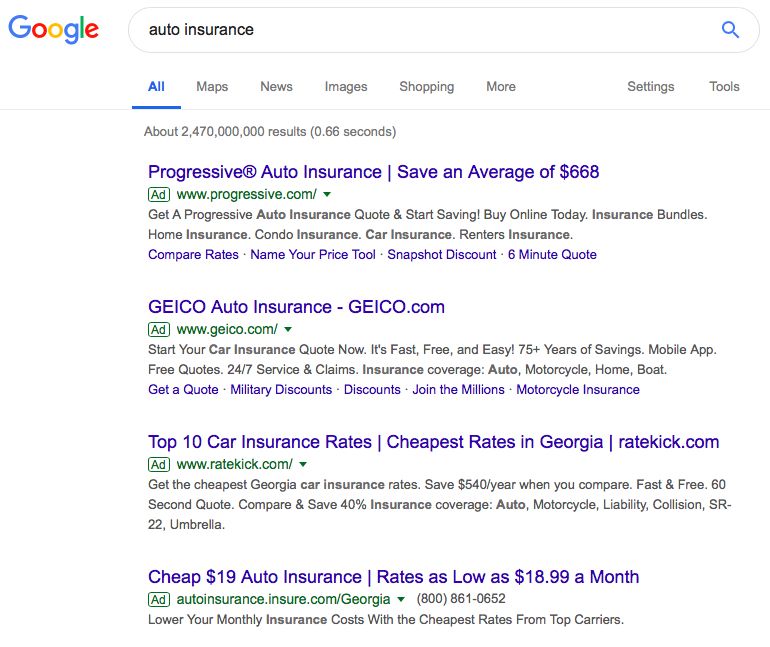The image size is (770, 647).
Task: Follow the Get a Quote sitelink
Action: tap(183, 389)
